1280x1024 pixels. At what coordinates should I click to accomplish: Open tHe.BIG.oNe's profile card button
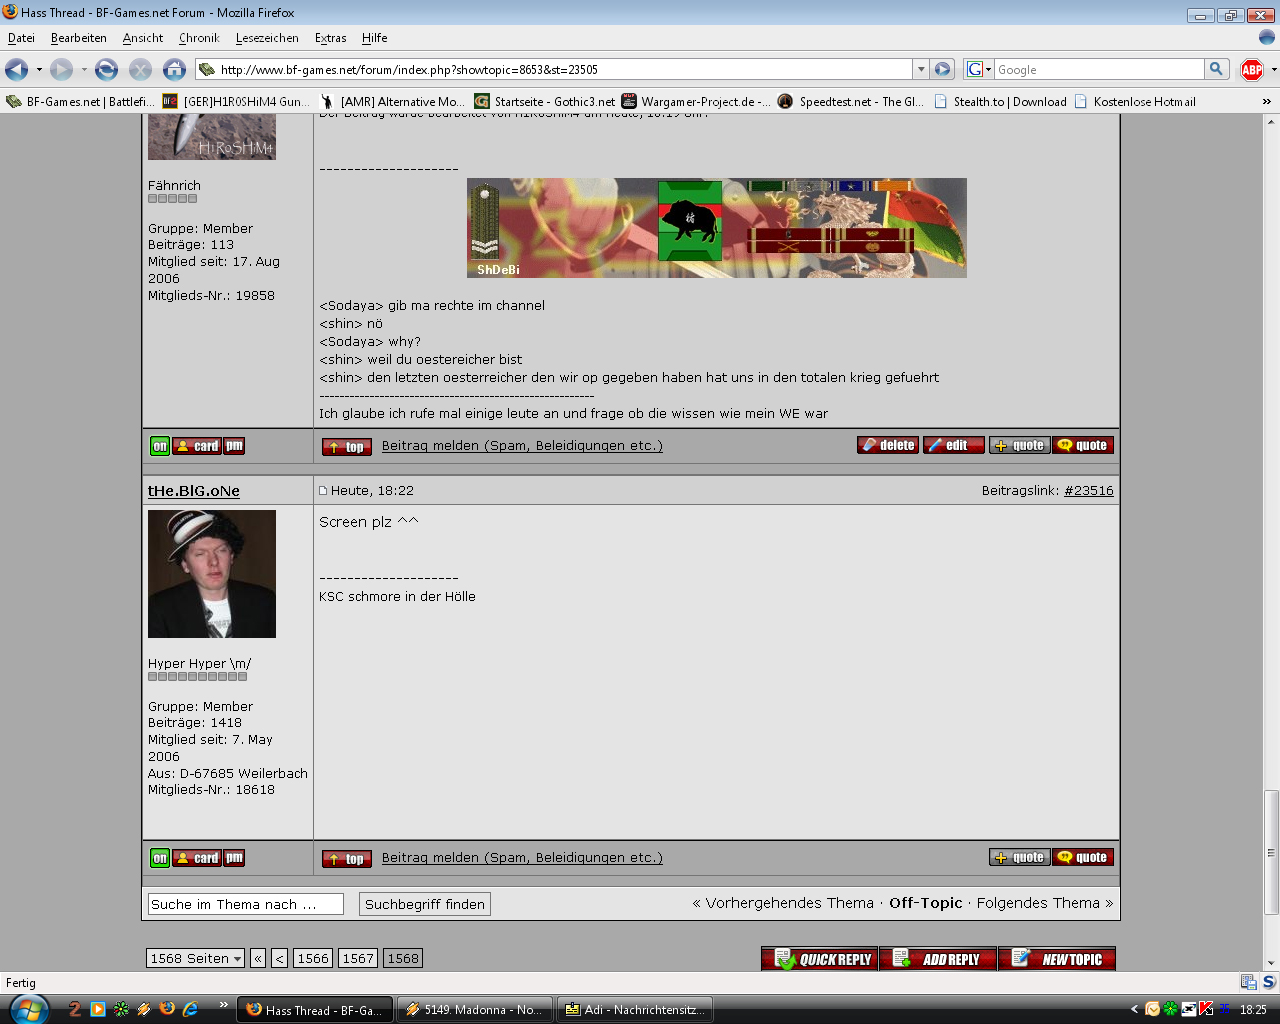point(197,858)
